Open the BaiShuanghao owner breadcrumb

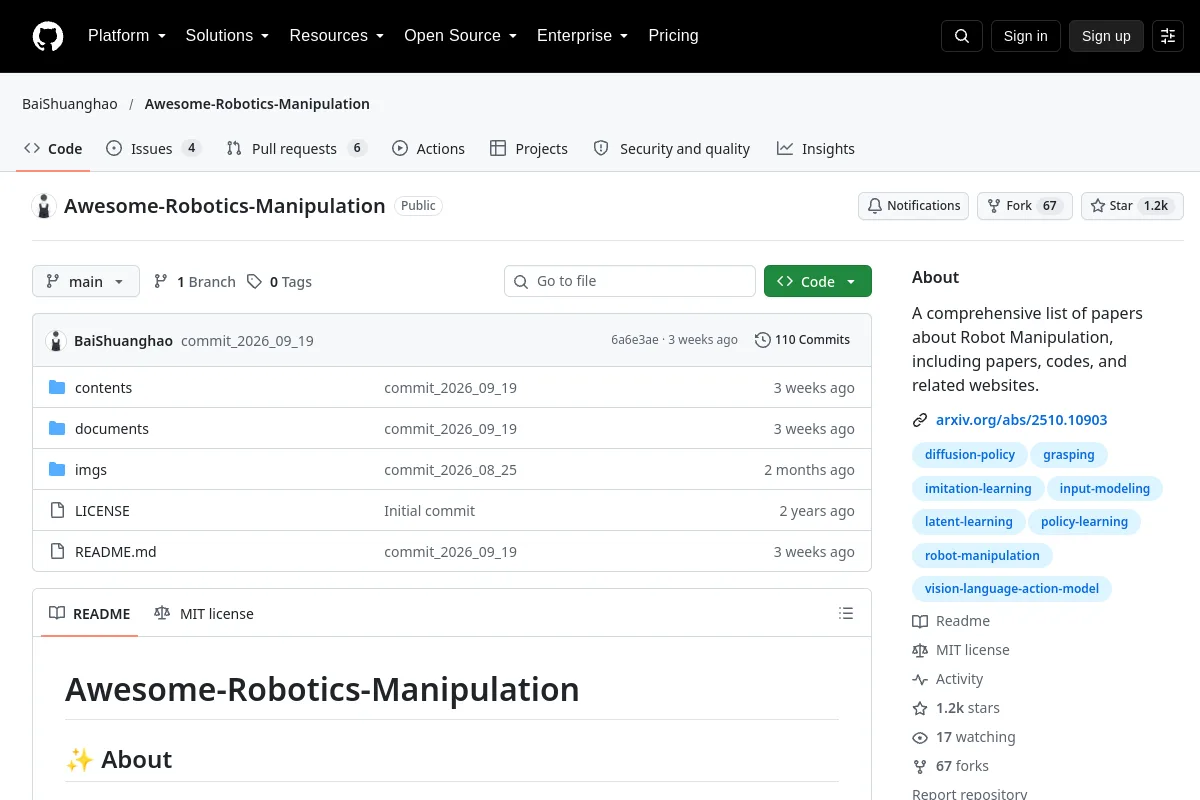click(70, 104)
